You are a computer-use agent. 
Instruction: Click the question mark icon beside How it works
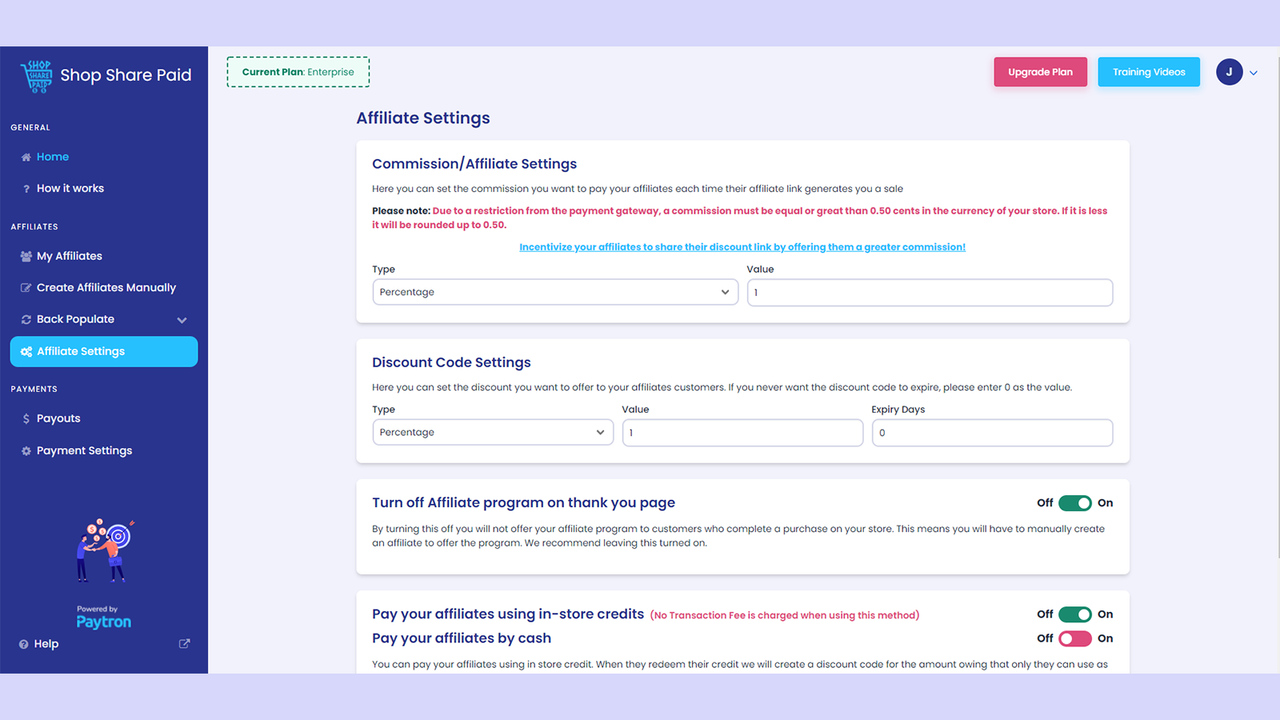point(26,189)
